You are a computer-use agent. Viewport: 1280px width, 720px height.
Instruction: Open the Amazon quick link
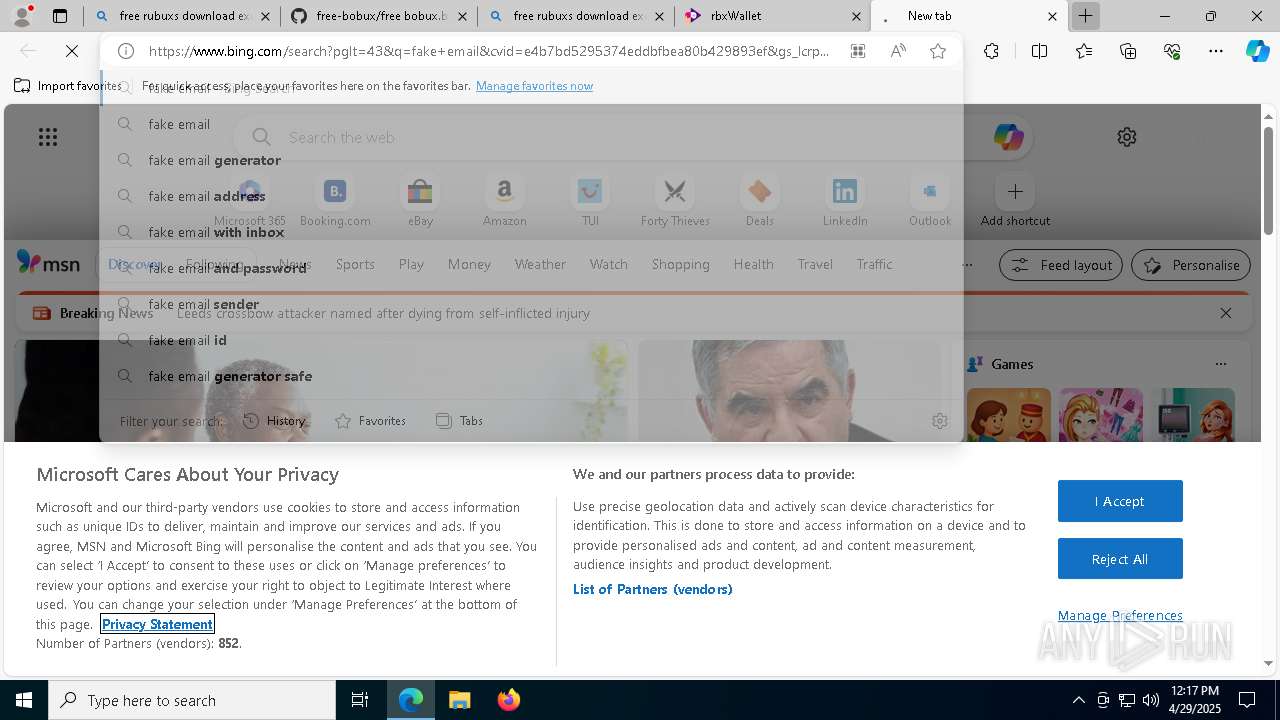[x=505, y=201]
